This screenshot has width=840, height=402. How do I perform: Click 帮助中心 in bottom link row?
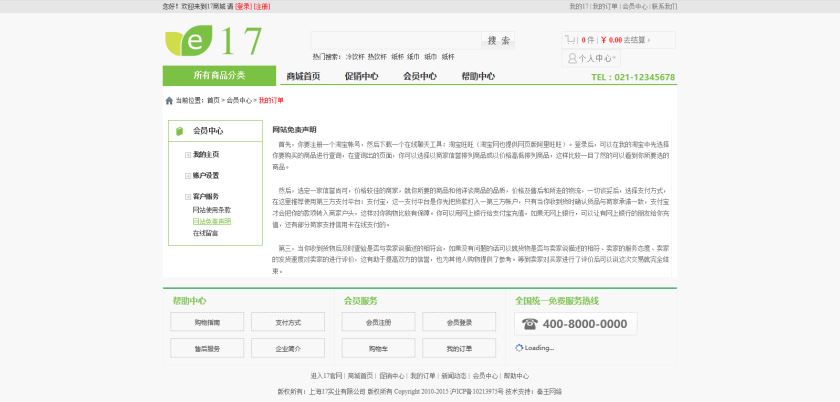click(x=516, y=376)
